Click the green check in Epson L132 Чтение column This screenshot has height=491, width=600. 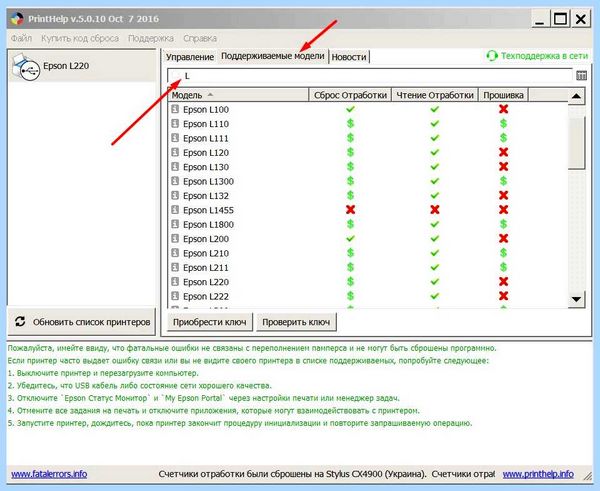434,195
